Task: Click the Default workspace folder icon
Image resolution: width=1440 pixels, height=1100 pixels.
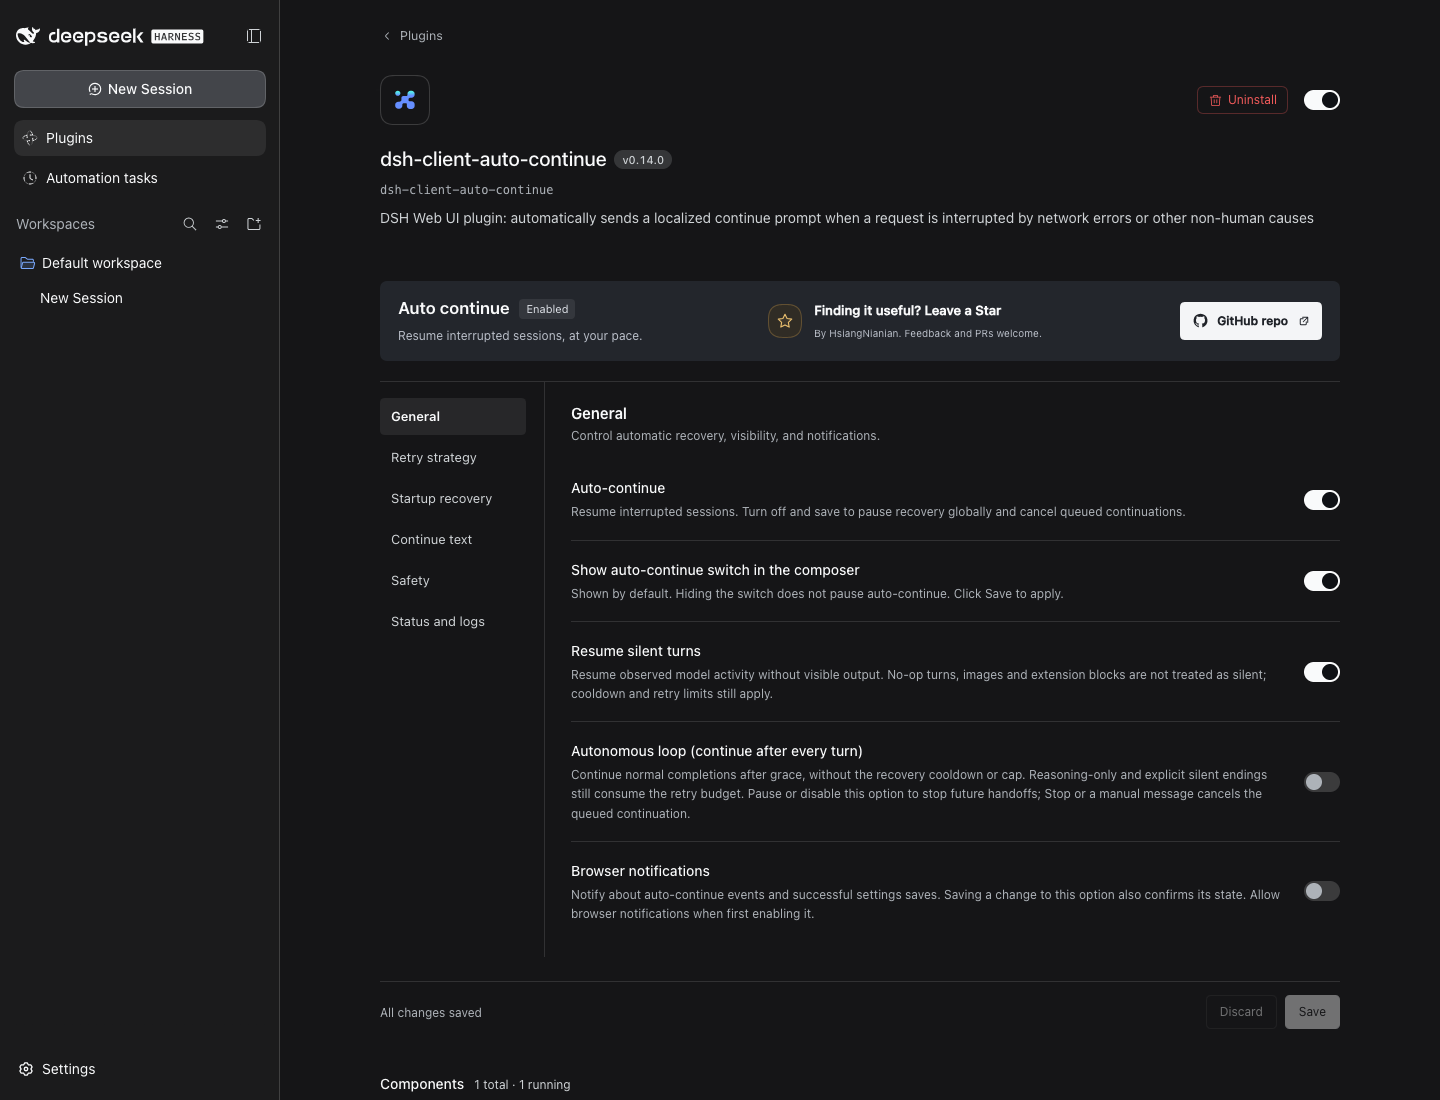Action: coord(28,263)
